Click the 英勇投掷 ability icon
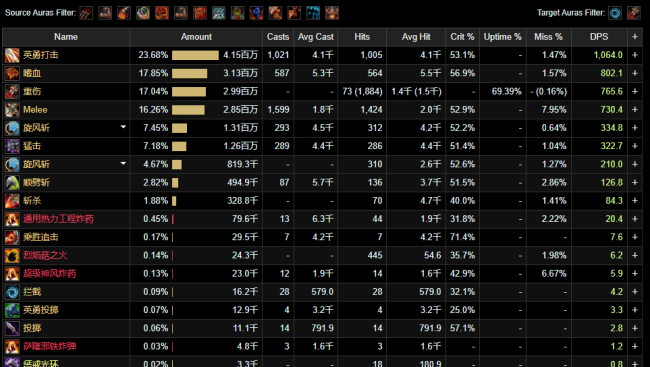The width and height of the screenshot is (650, 367). (x=12, y=311)
